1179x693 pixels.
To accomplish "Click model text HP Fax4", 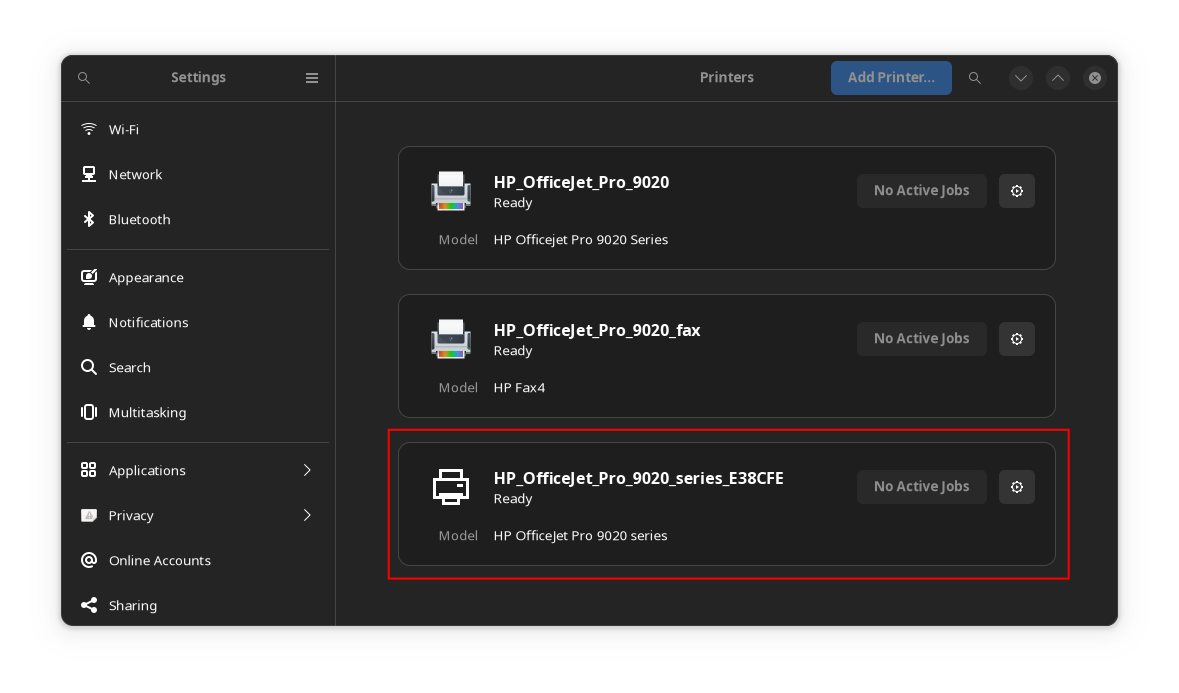I will coord(519,388).
